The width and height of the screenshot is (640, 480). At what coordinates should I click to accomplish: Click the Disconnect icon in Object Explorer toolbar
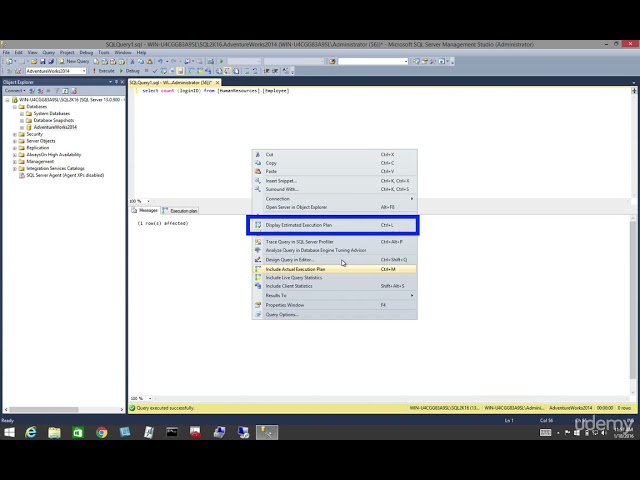[x=40, y=91]
